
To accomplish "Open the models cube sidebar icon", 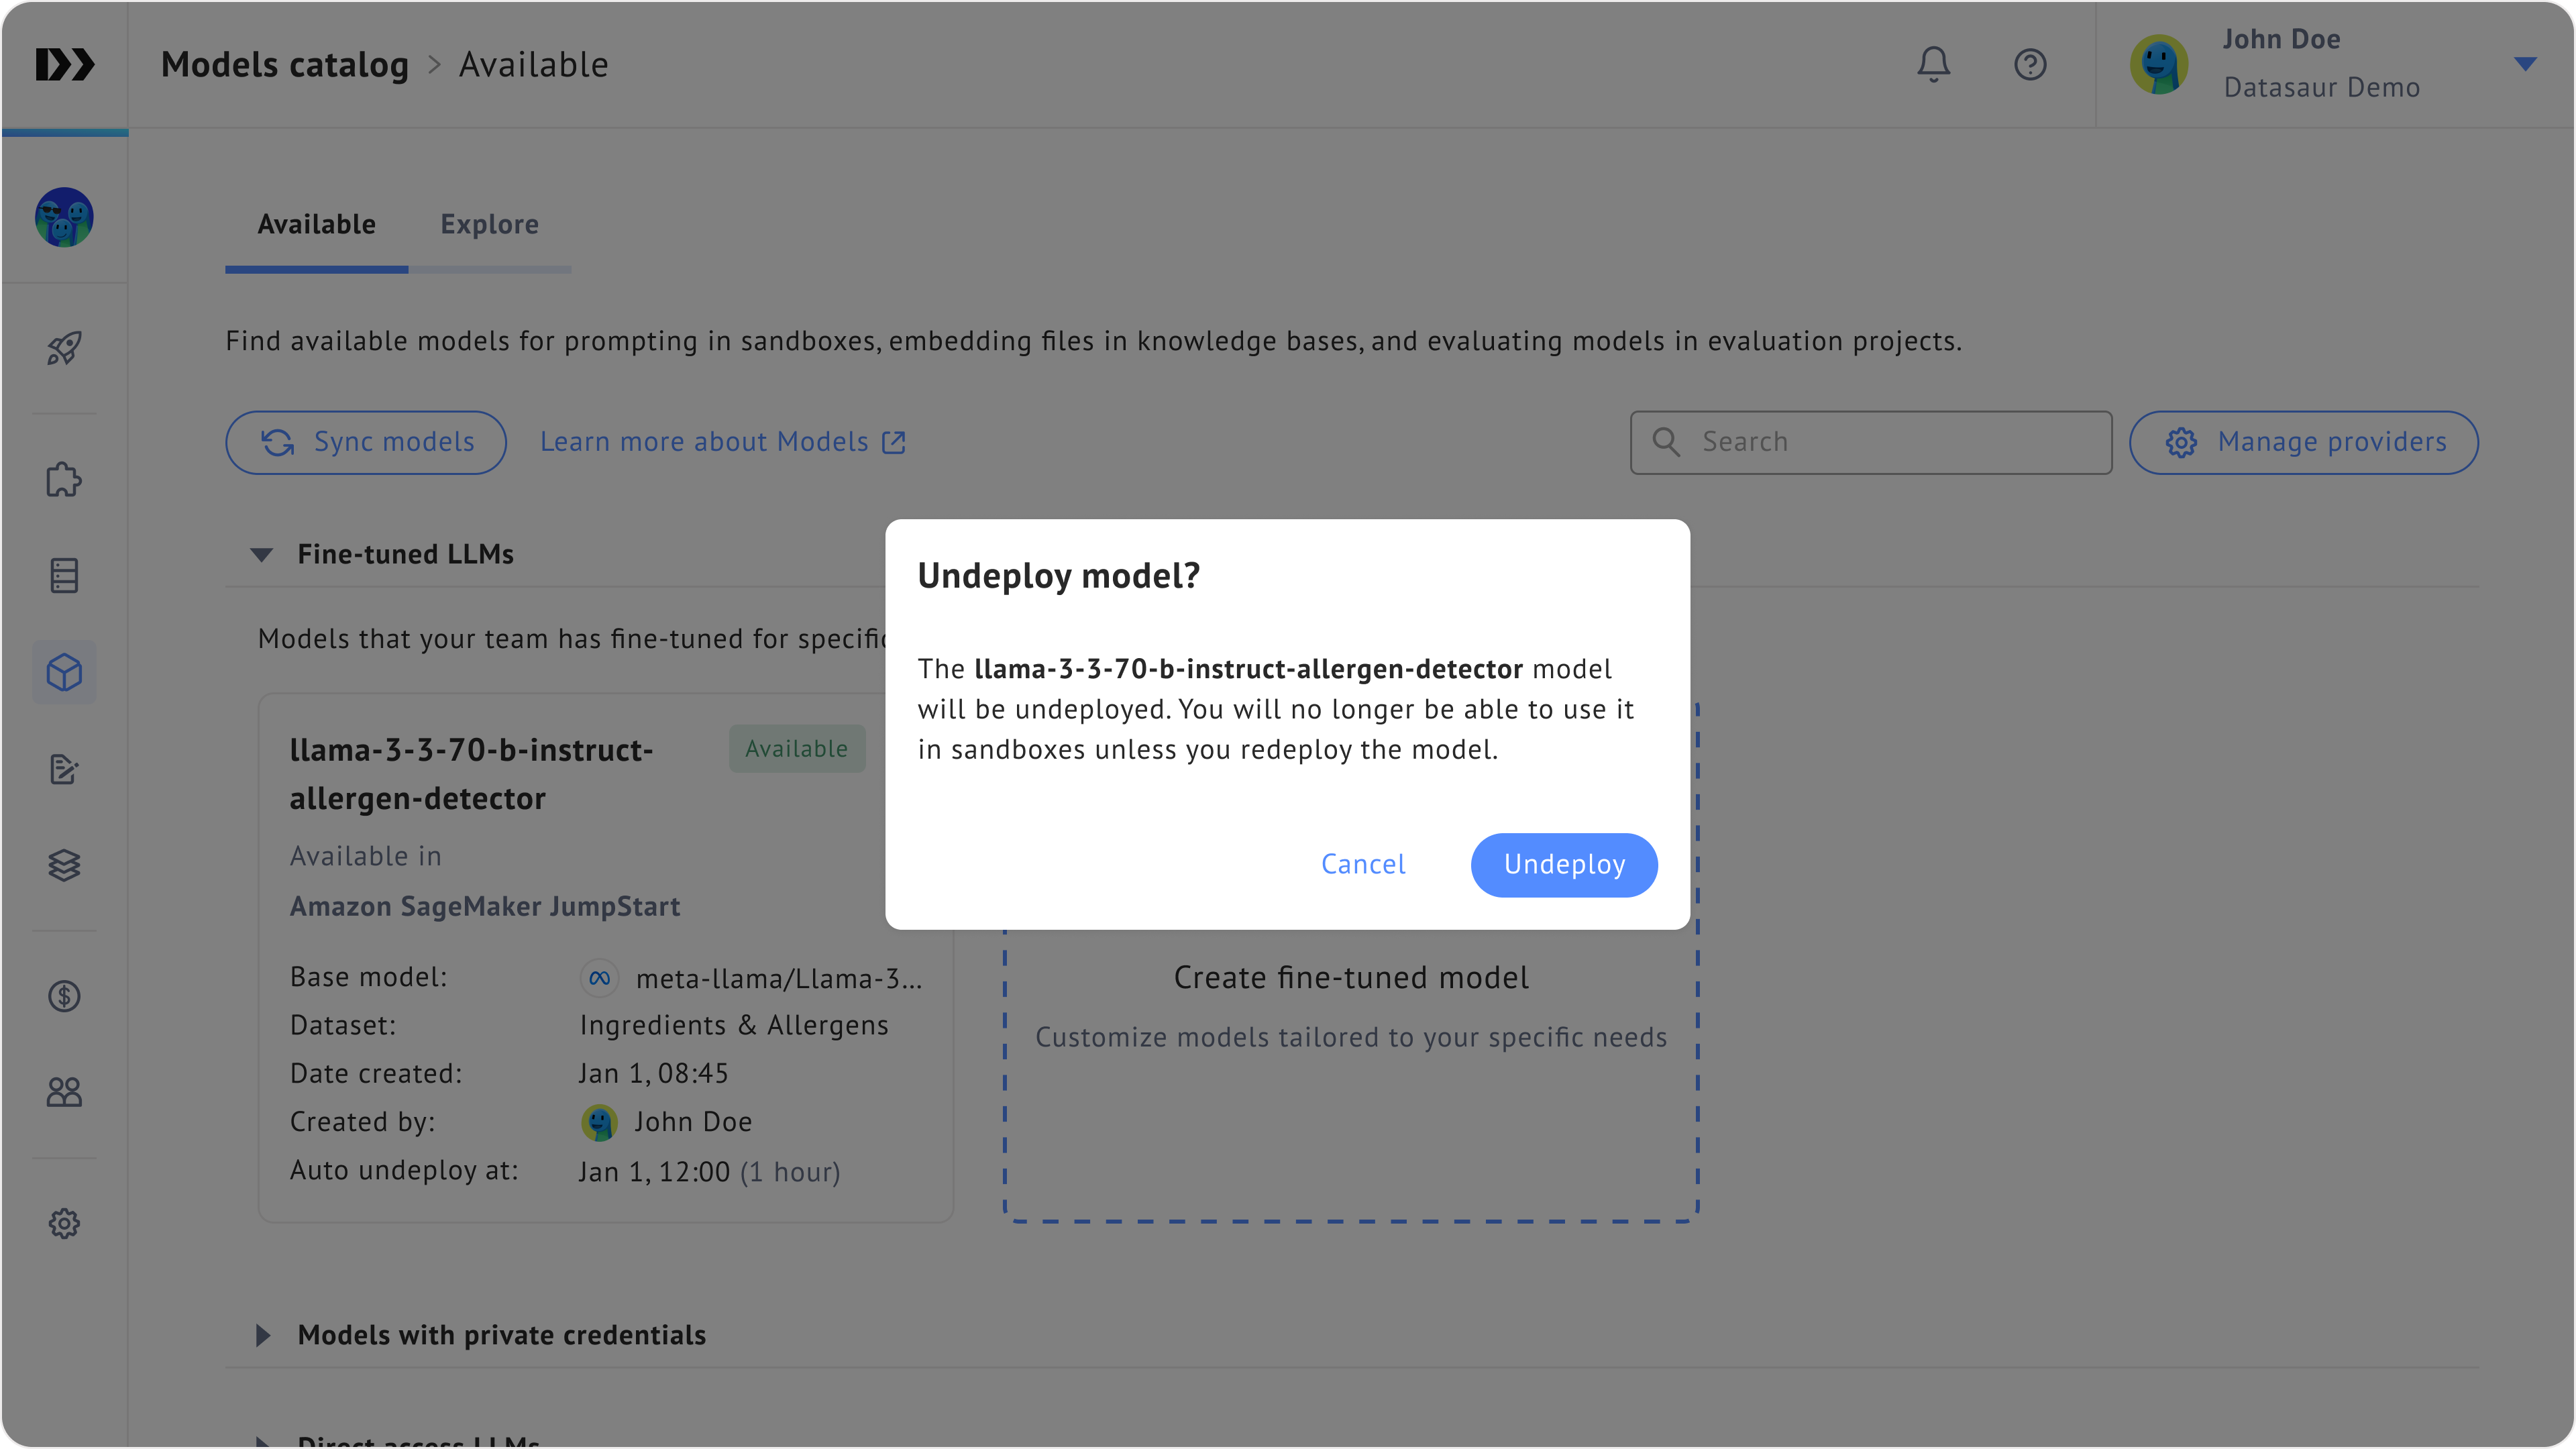I will (64, 672).
